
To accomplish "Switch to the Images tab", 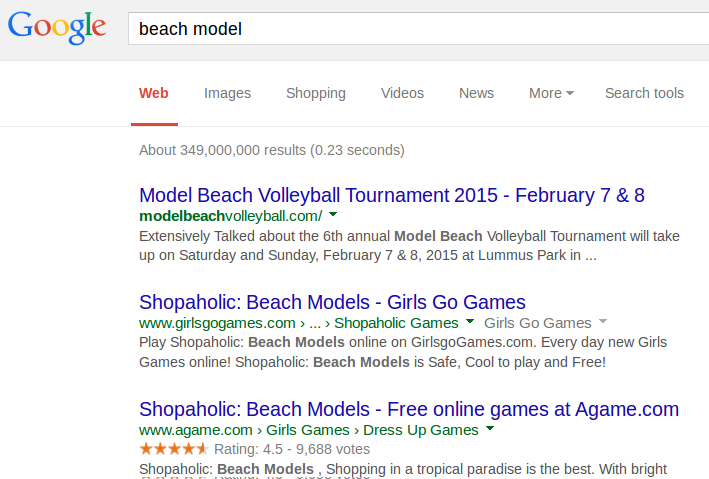I will point(227,93).
